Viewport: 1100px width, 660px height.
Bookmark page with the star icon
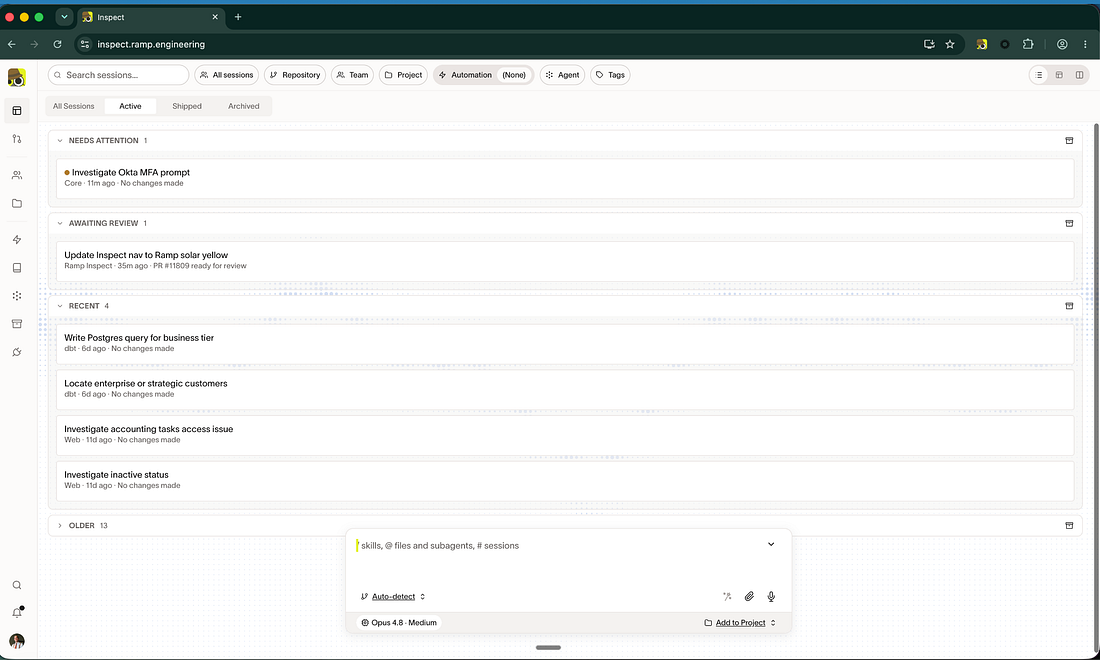click(950, 44)
